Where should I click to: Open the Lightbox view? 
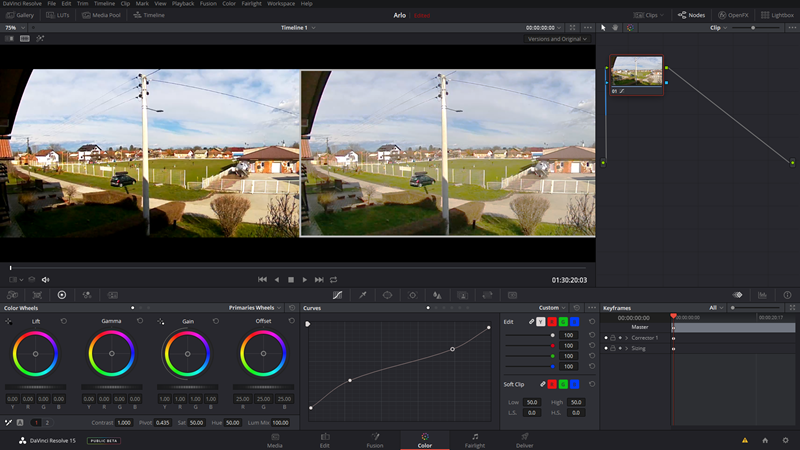[x=777, y=16]
